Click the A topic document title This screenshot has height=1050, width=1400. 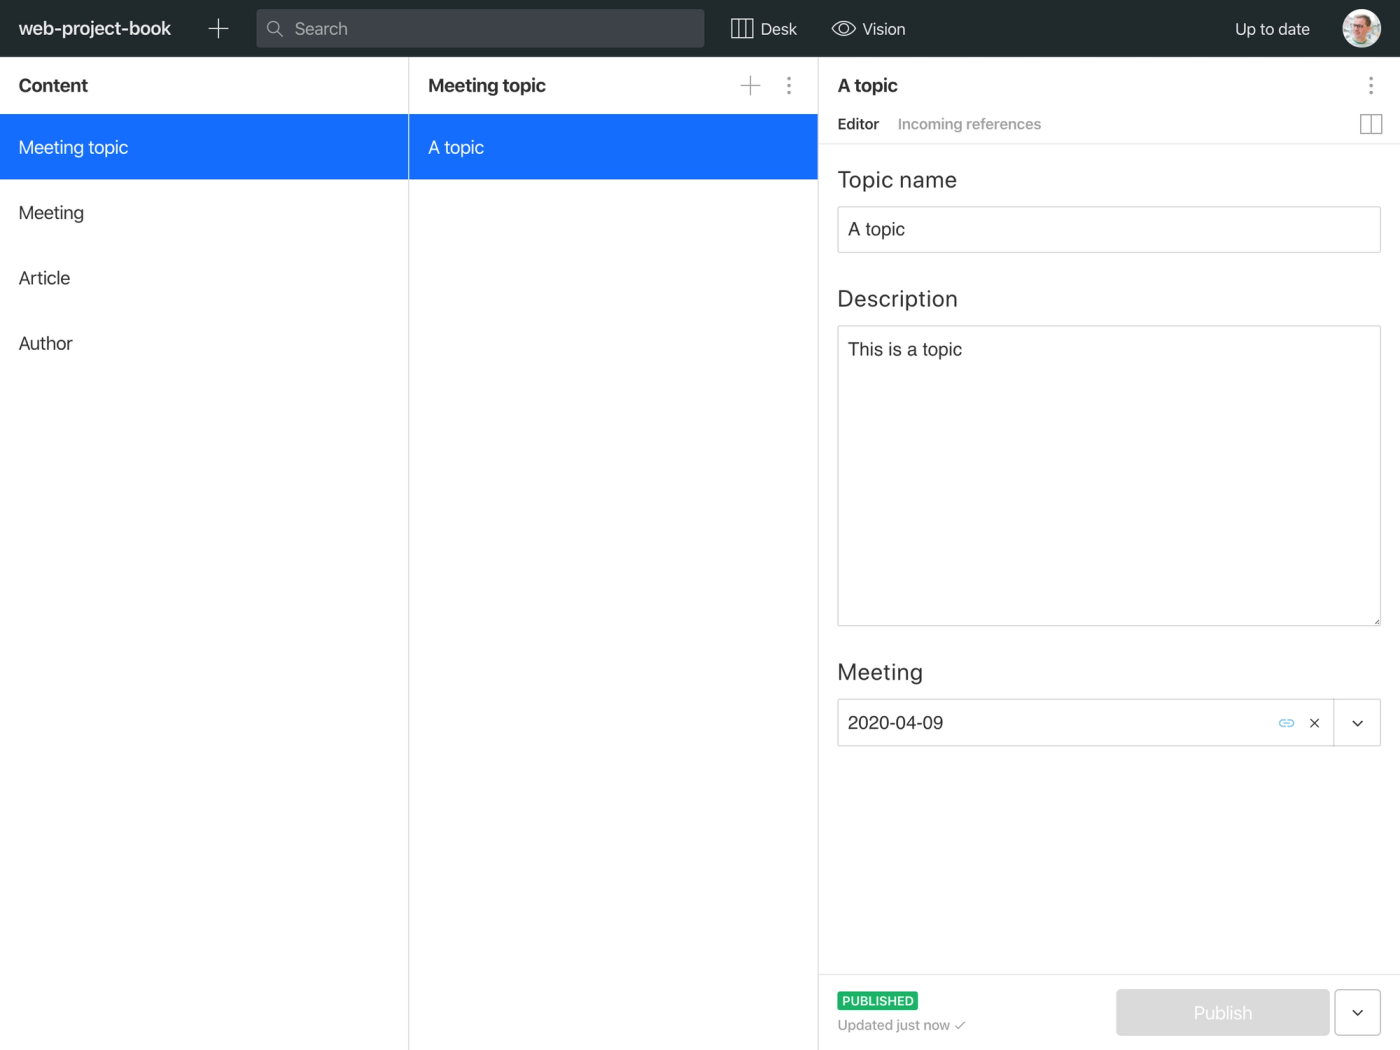[x=868, y=86]
